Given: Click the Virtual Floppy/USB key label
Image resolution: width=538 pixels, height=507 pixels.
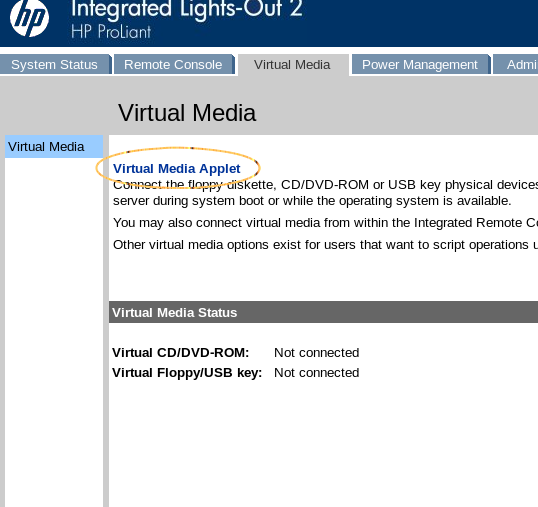Looking at the screenshot, I should pyautogui.click(x=187, y=373).
